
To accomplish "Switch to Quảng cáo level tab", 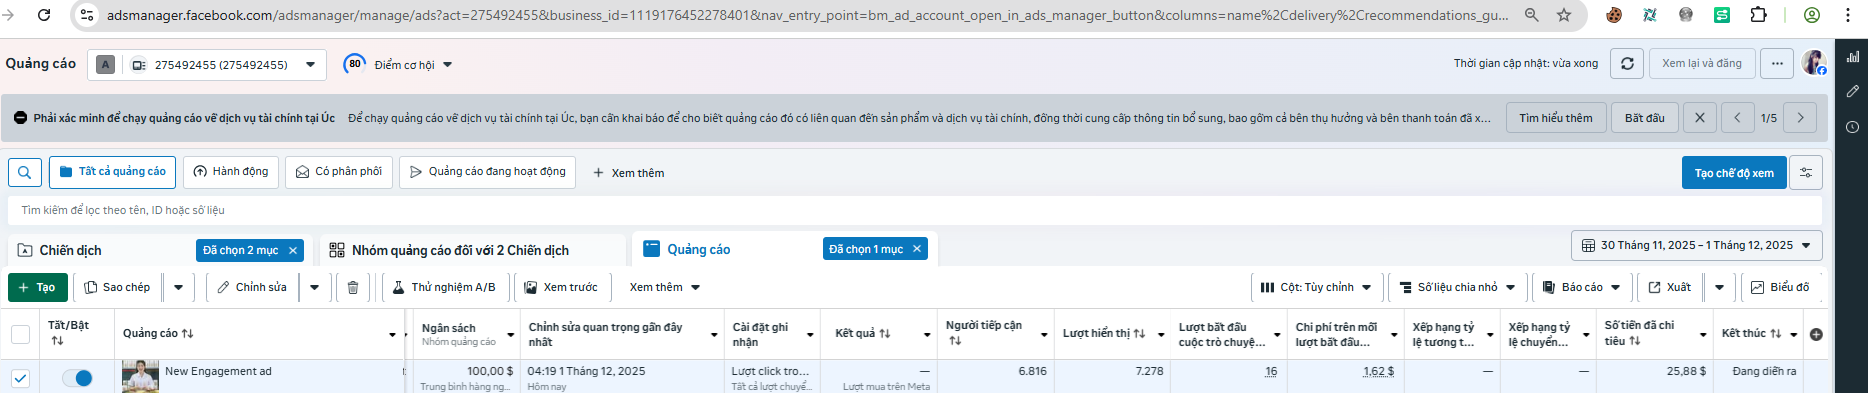I will click(698, 249).
